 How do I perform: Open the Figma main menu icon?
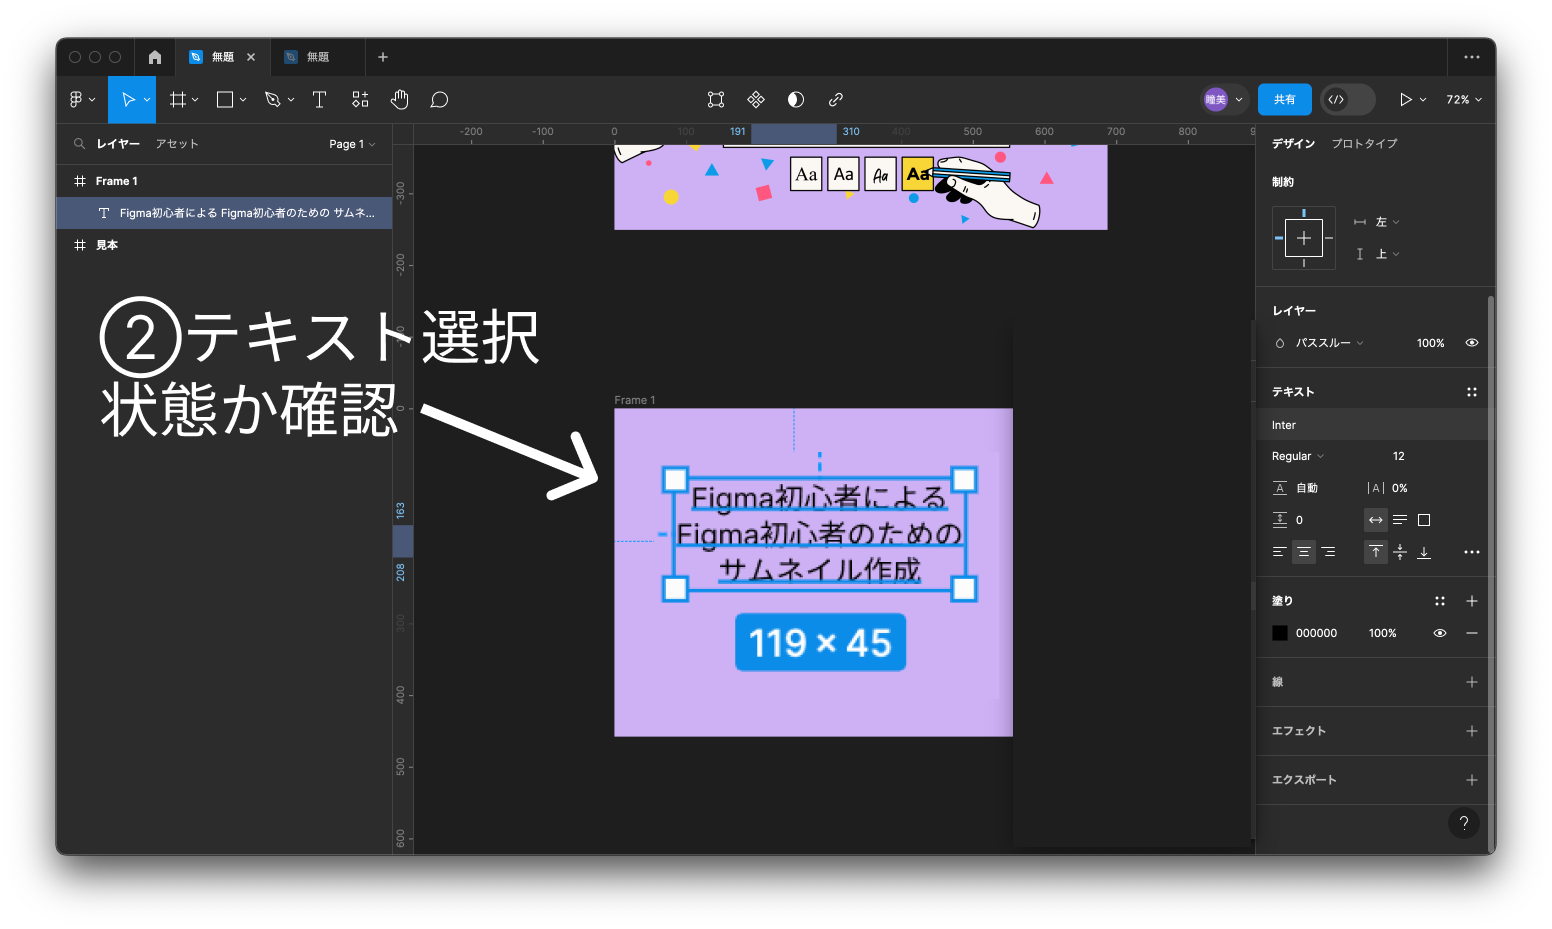point(76,99)
